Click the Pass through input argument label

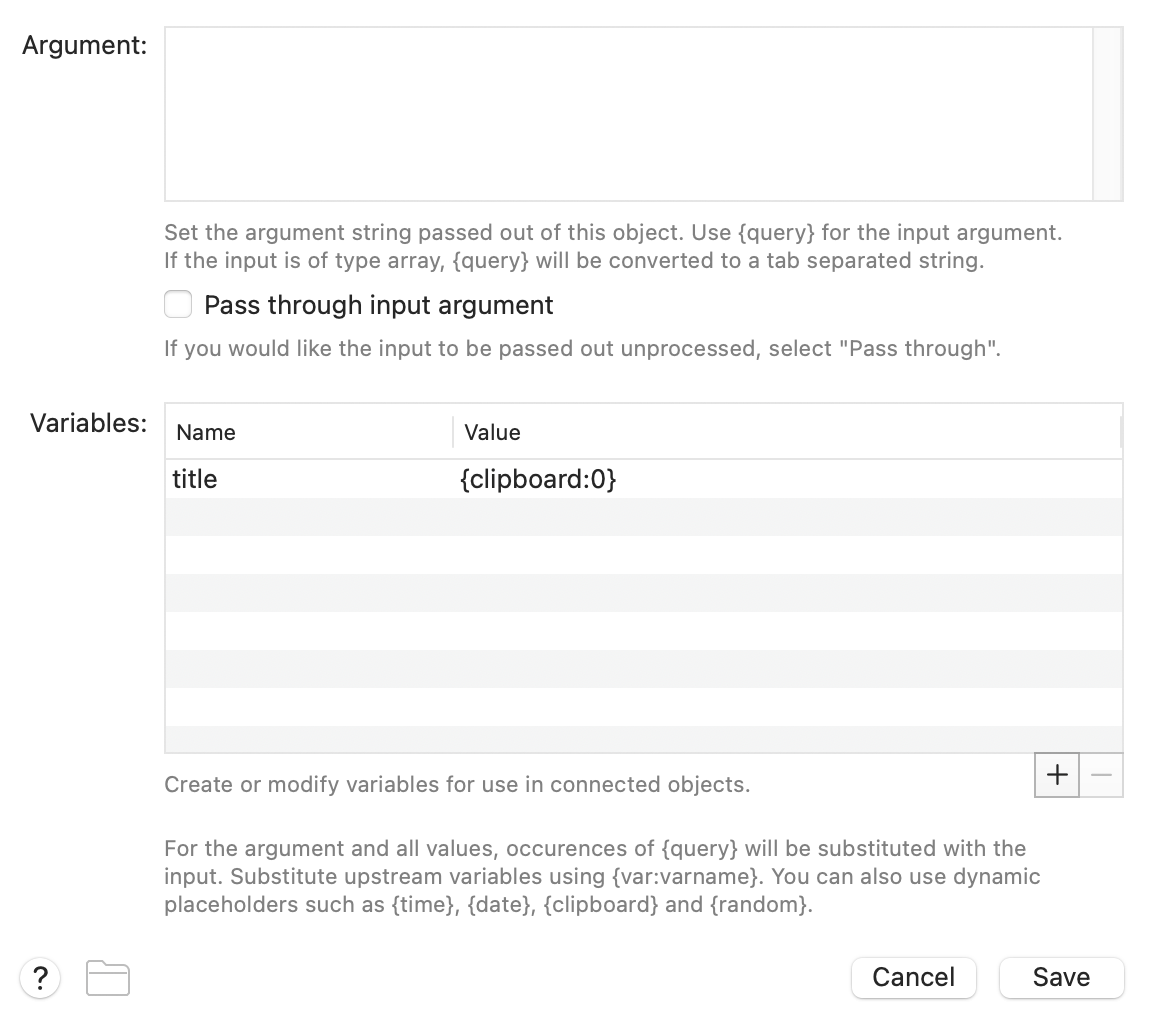(x=378, y=305)
